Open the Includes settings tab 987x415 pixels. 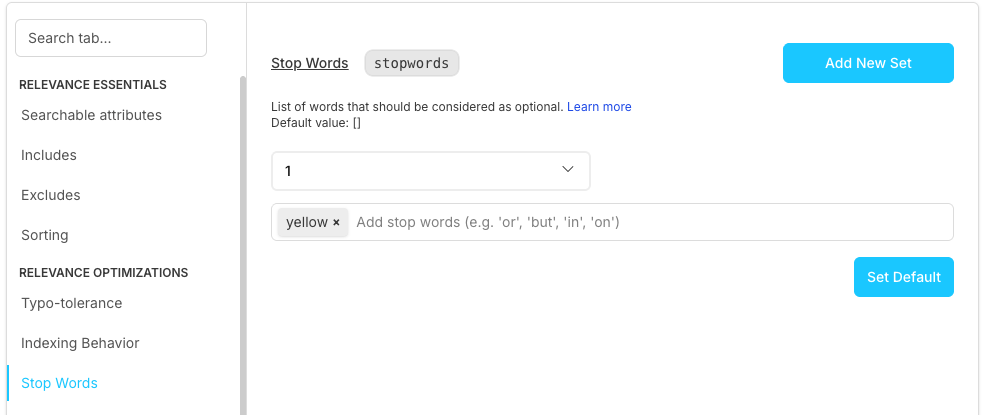49,155
